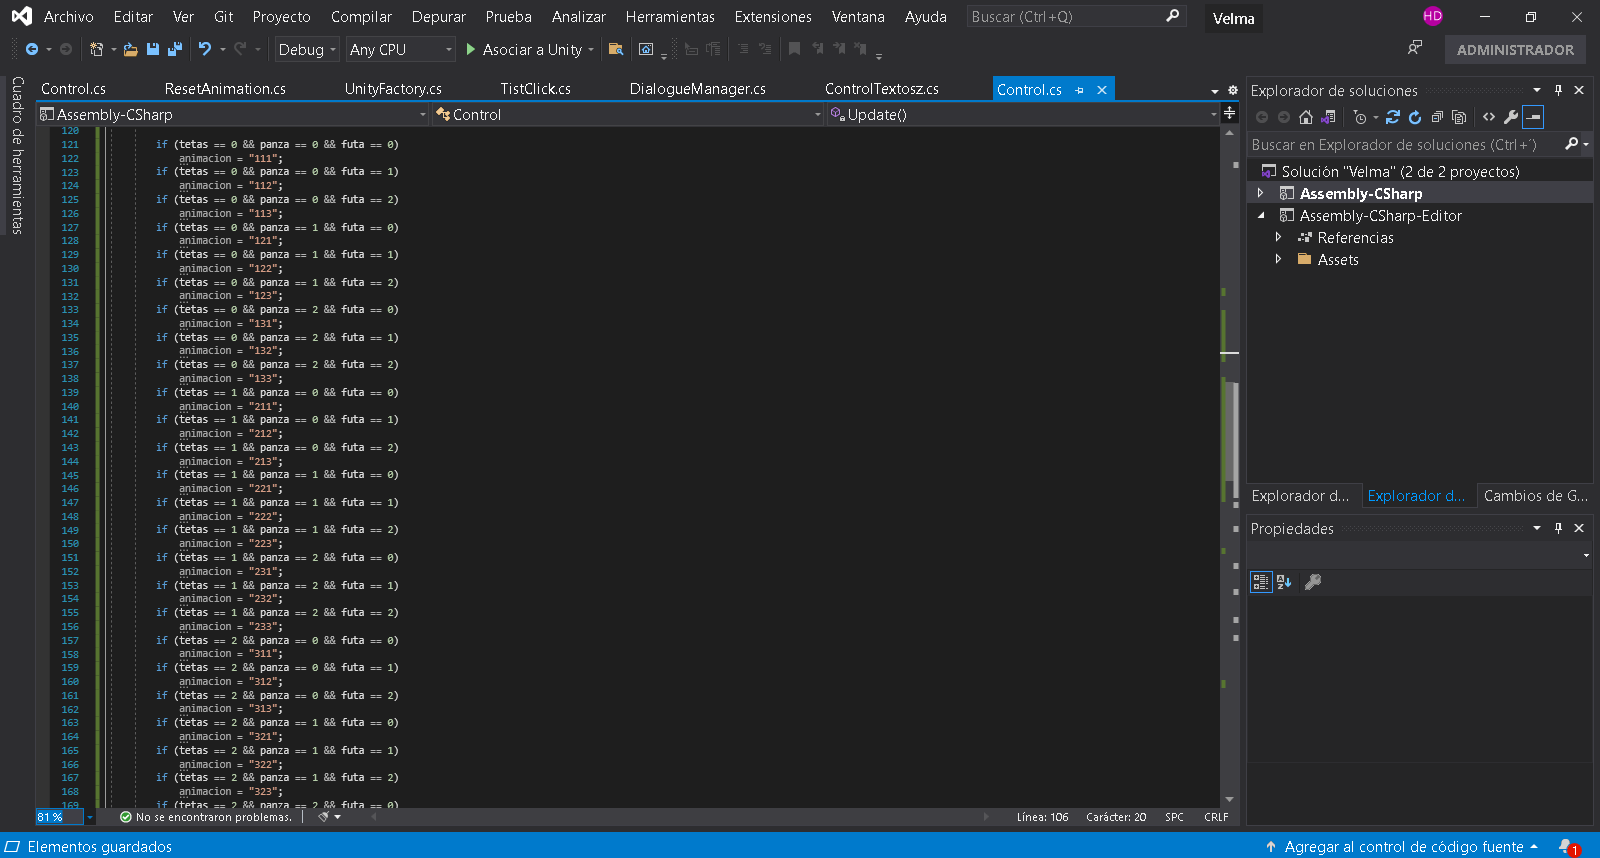Switch to the DialogueManager.cs tab

coord(698,89)
